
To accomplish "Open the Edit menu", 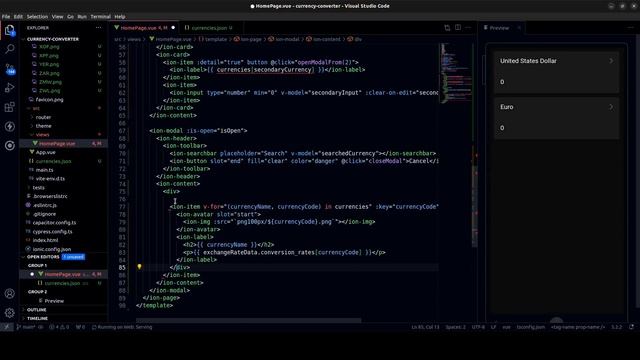I will [x=18, y=17].
